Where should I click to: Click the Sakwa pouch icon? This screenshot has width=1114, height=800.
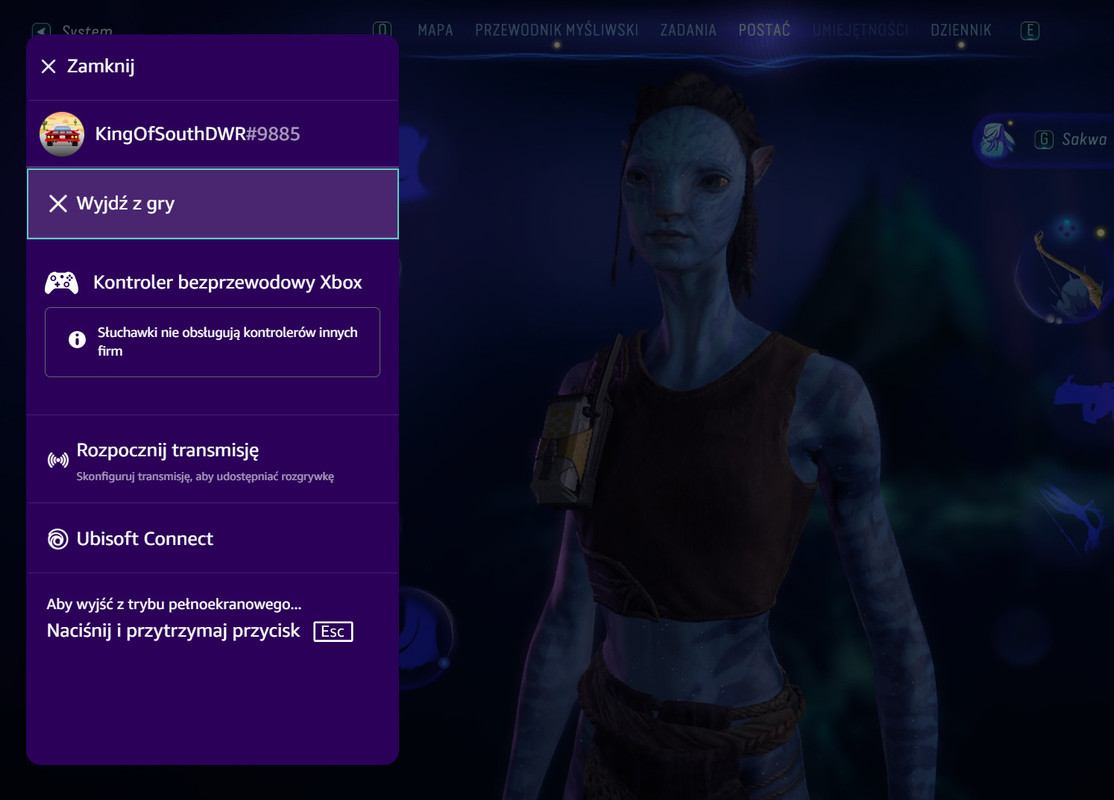[x=997, y=139]
